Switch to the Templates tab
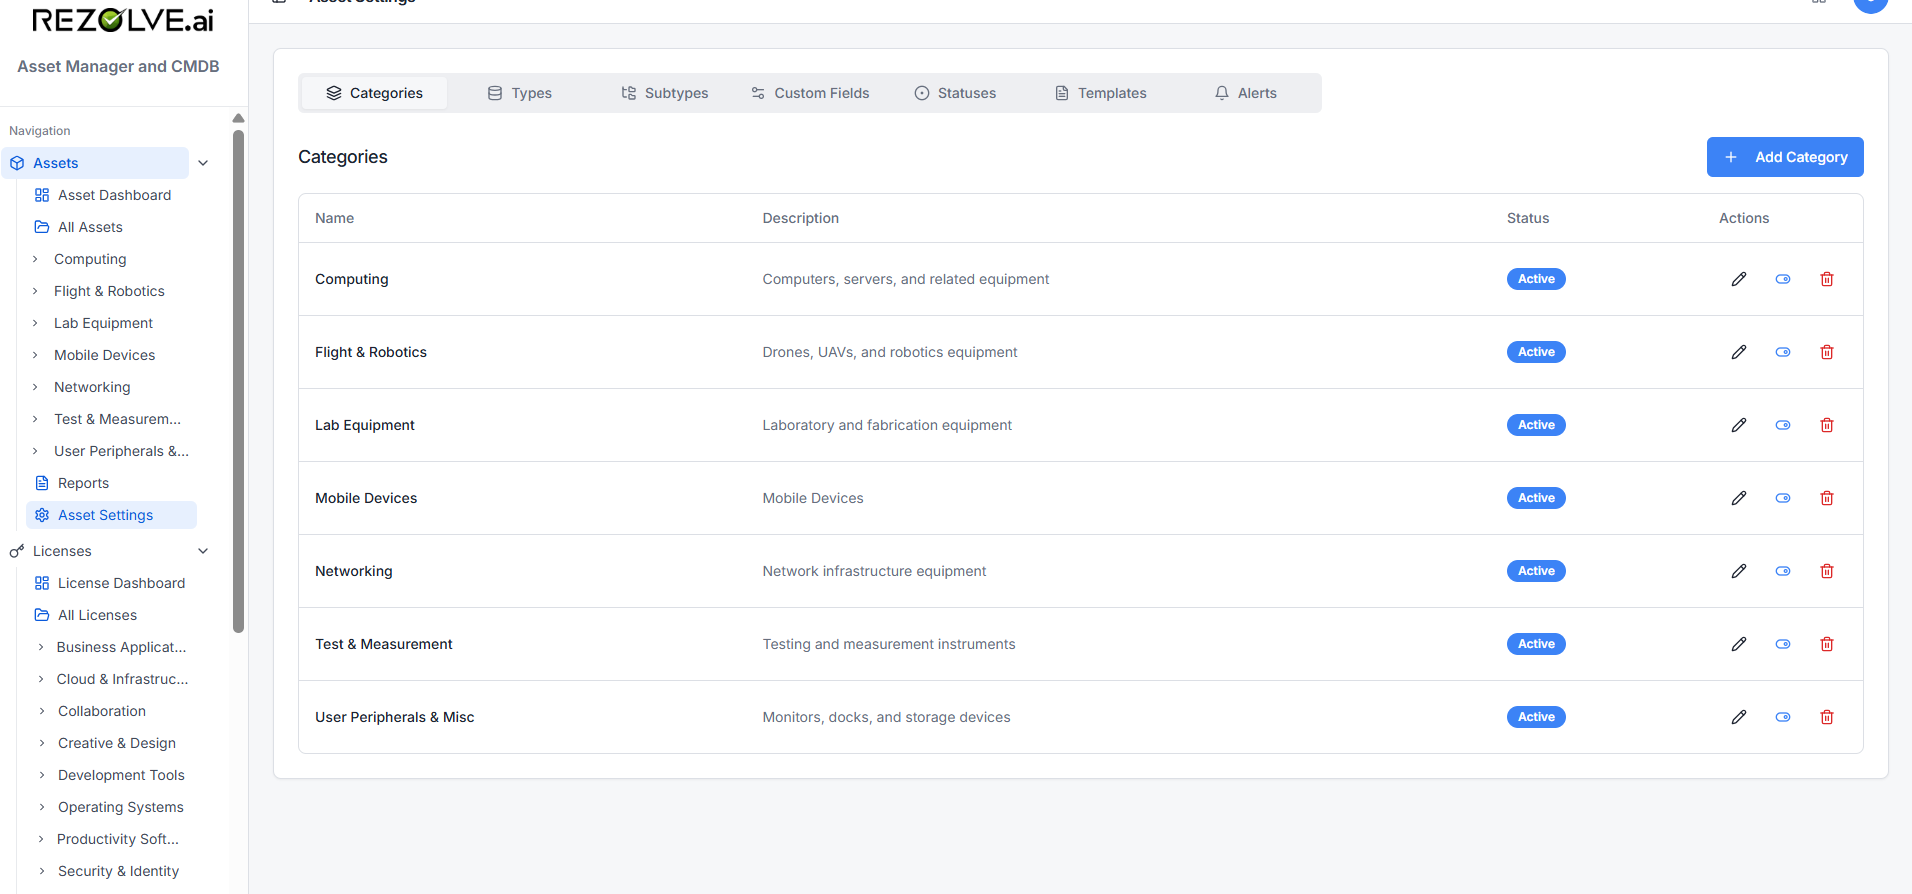The width and height of the screenshot is (1912, 894). 1101,93
